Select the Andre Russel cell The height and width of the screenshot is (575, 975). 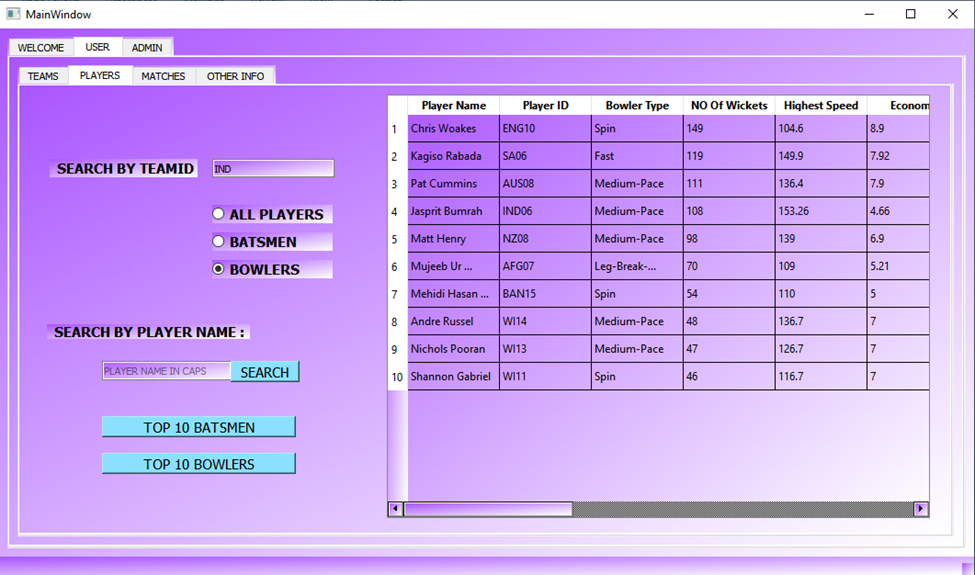[x=453, y=321]
